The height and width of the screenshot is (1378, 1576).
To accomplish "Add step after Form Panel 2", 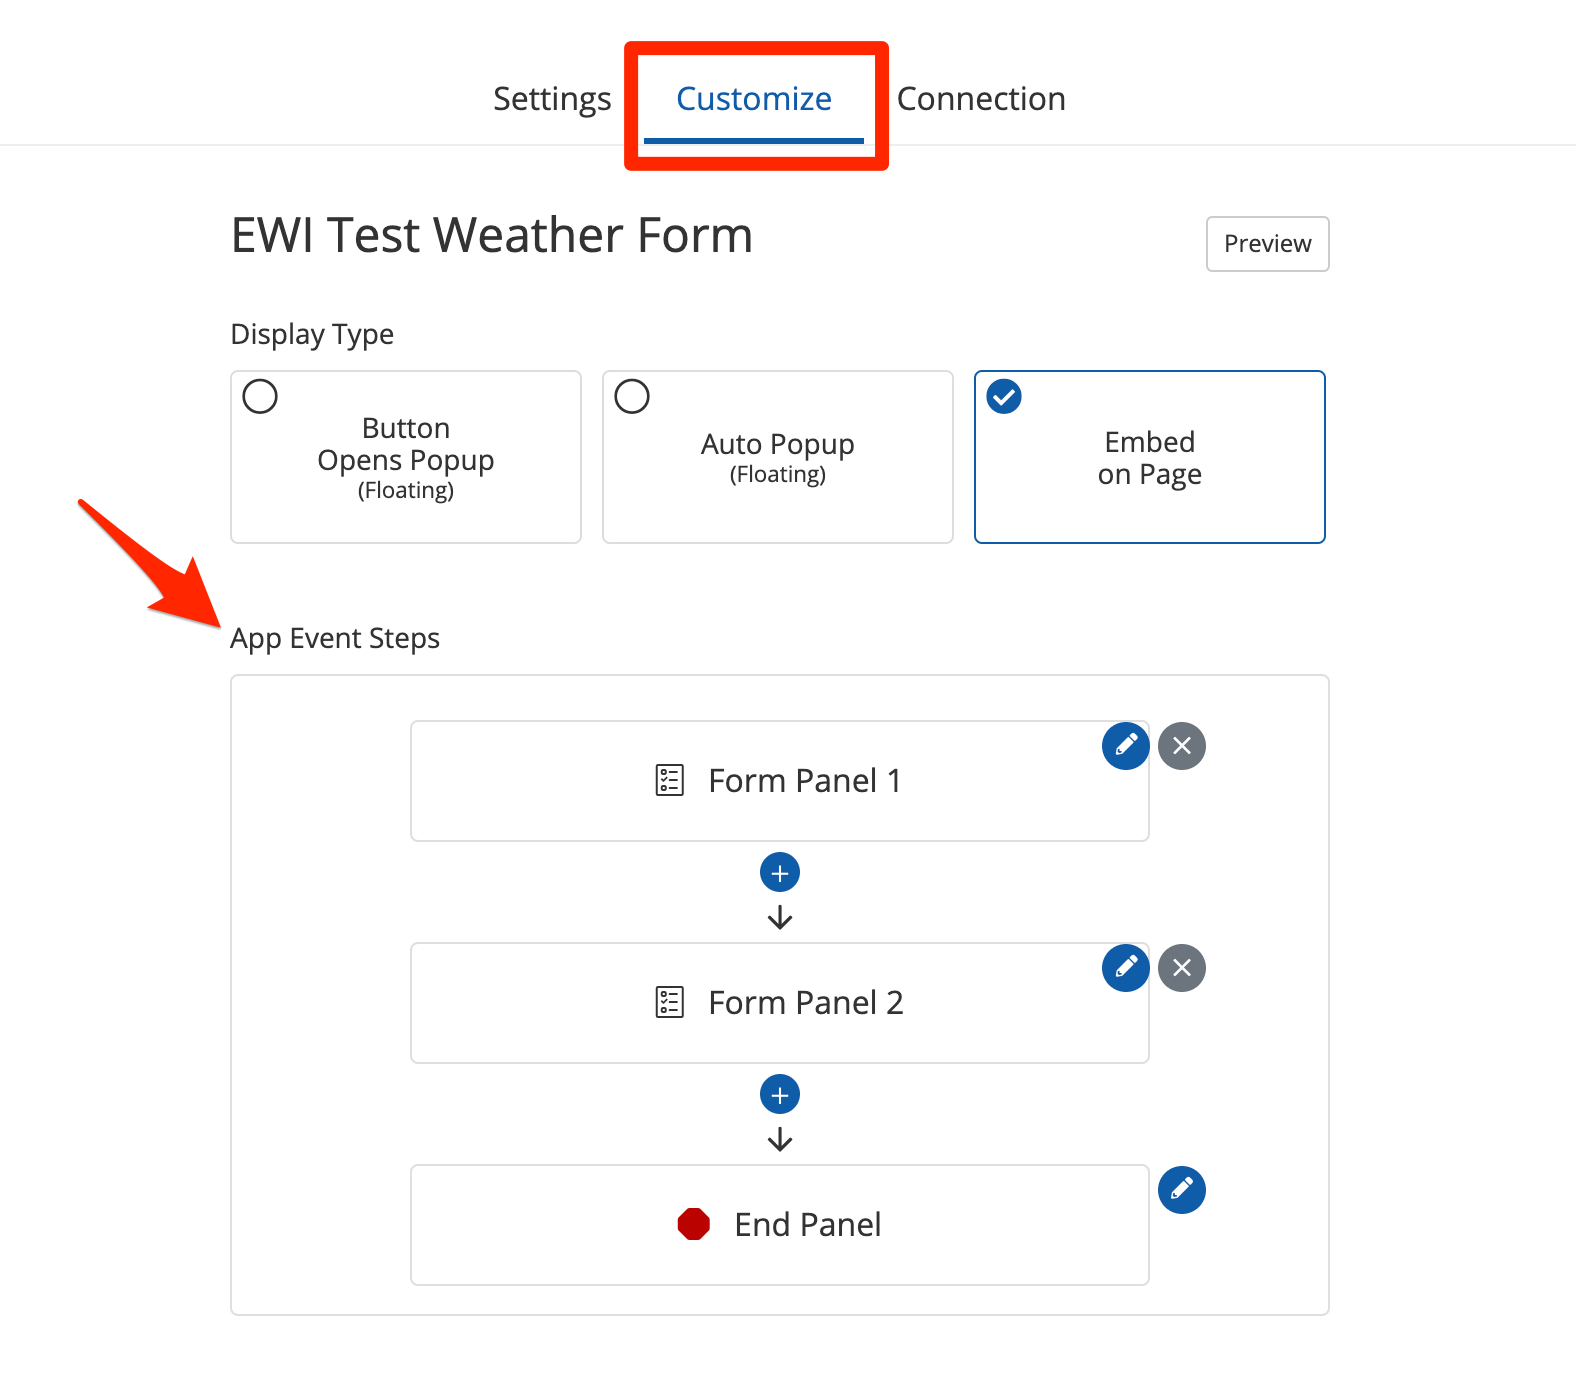I will [780, 1095].
